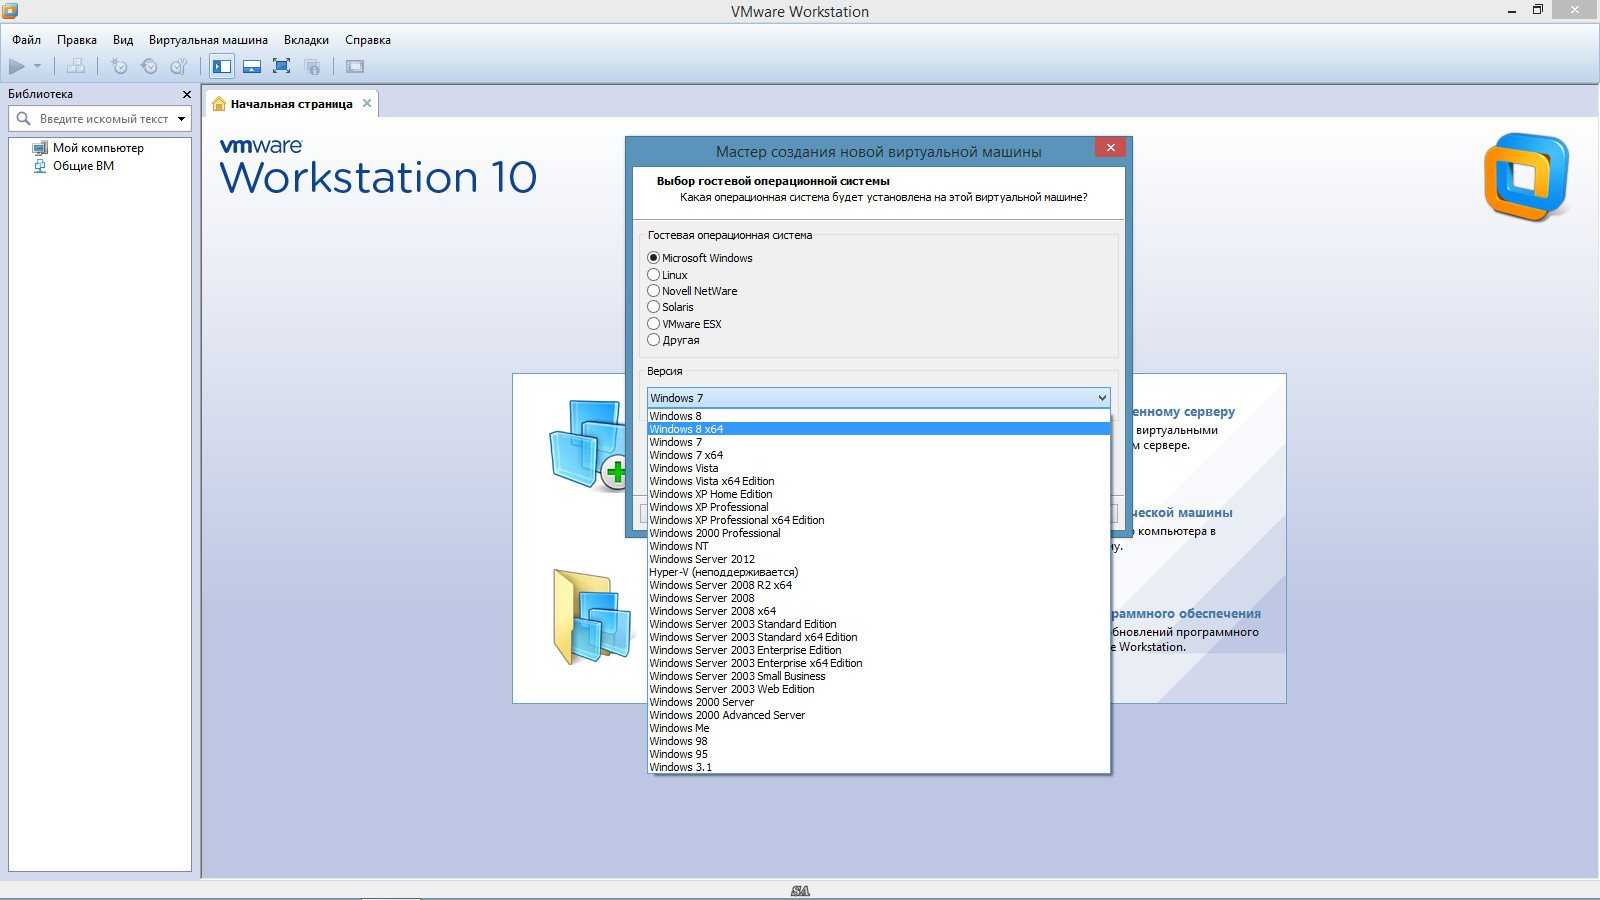The height and width of the screenshot is (900, 1600).
Task: Click the Full Screen mode toolbar icon
Action: pyautogui.click(x=282, y=66)
